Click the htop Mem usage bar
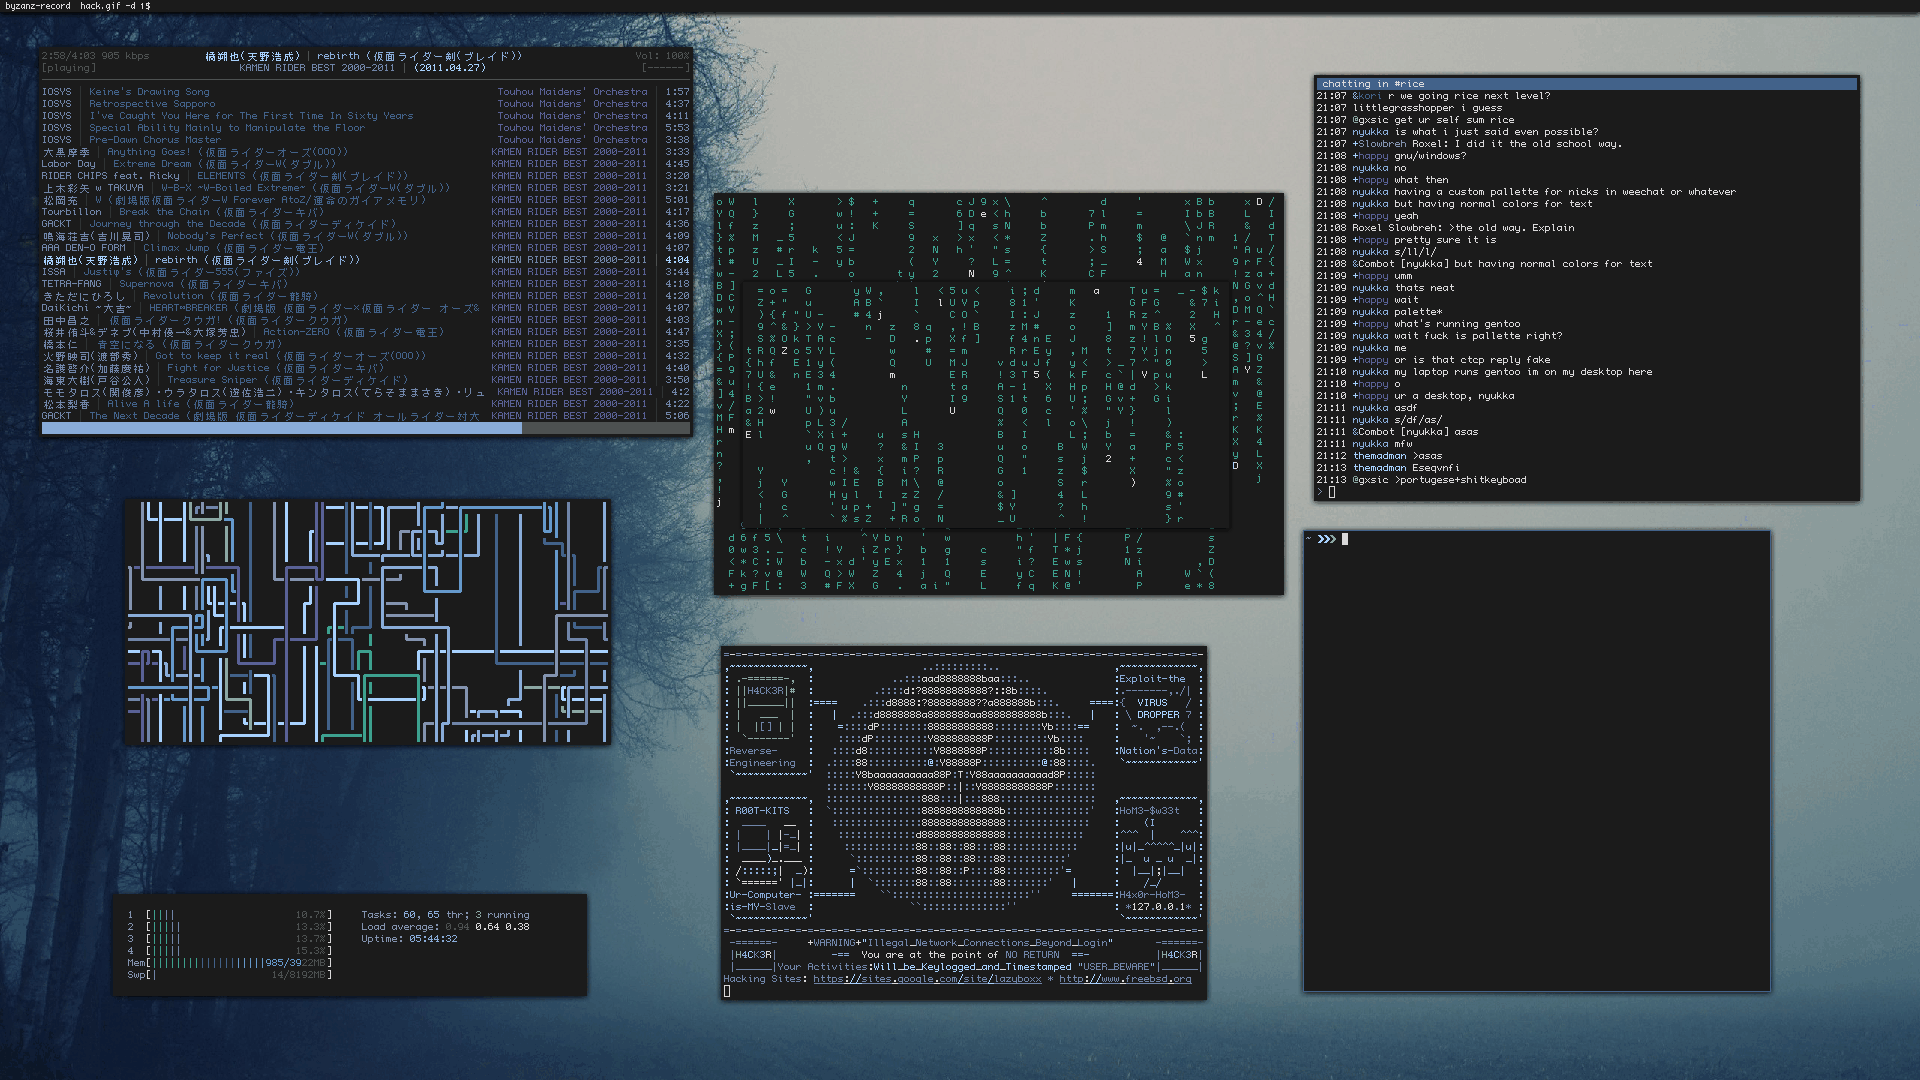1920x1080 pixels. [238, 963]
